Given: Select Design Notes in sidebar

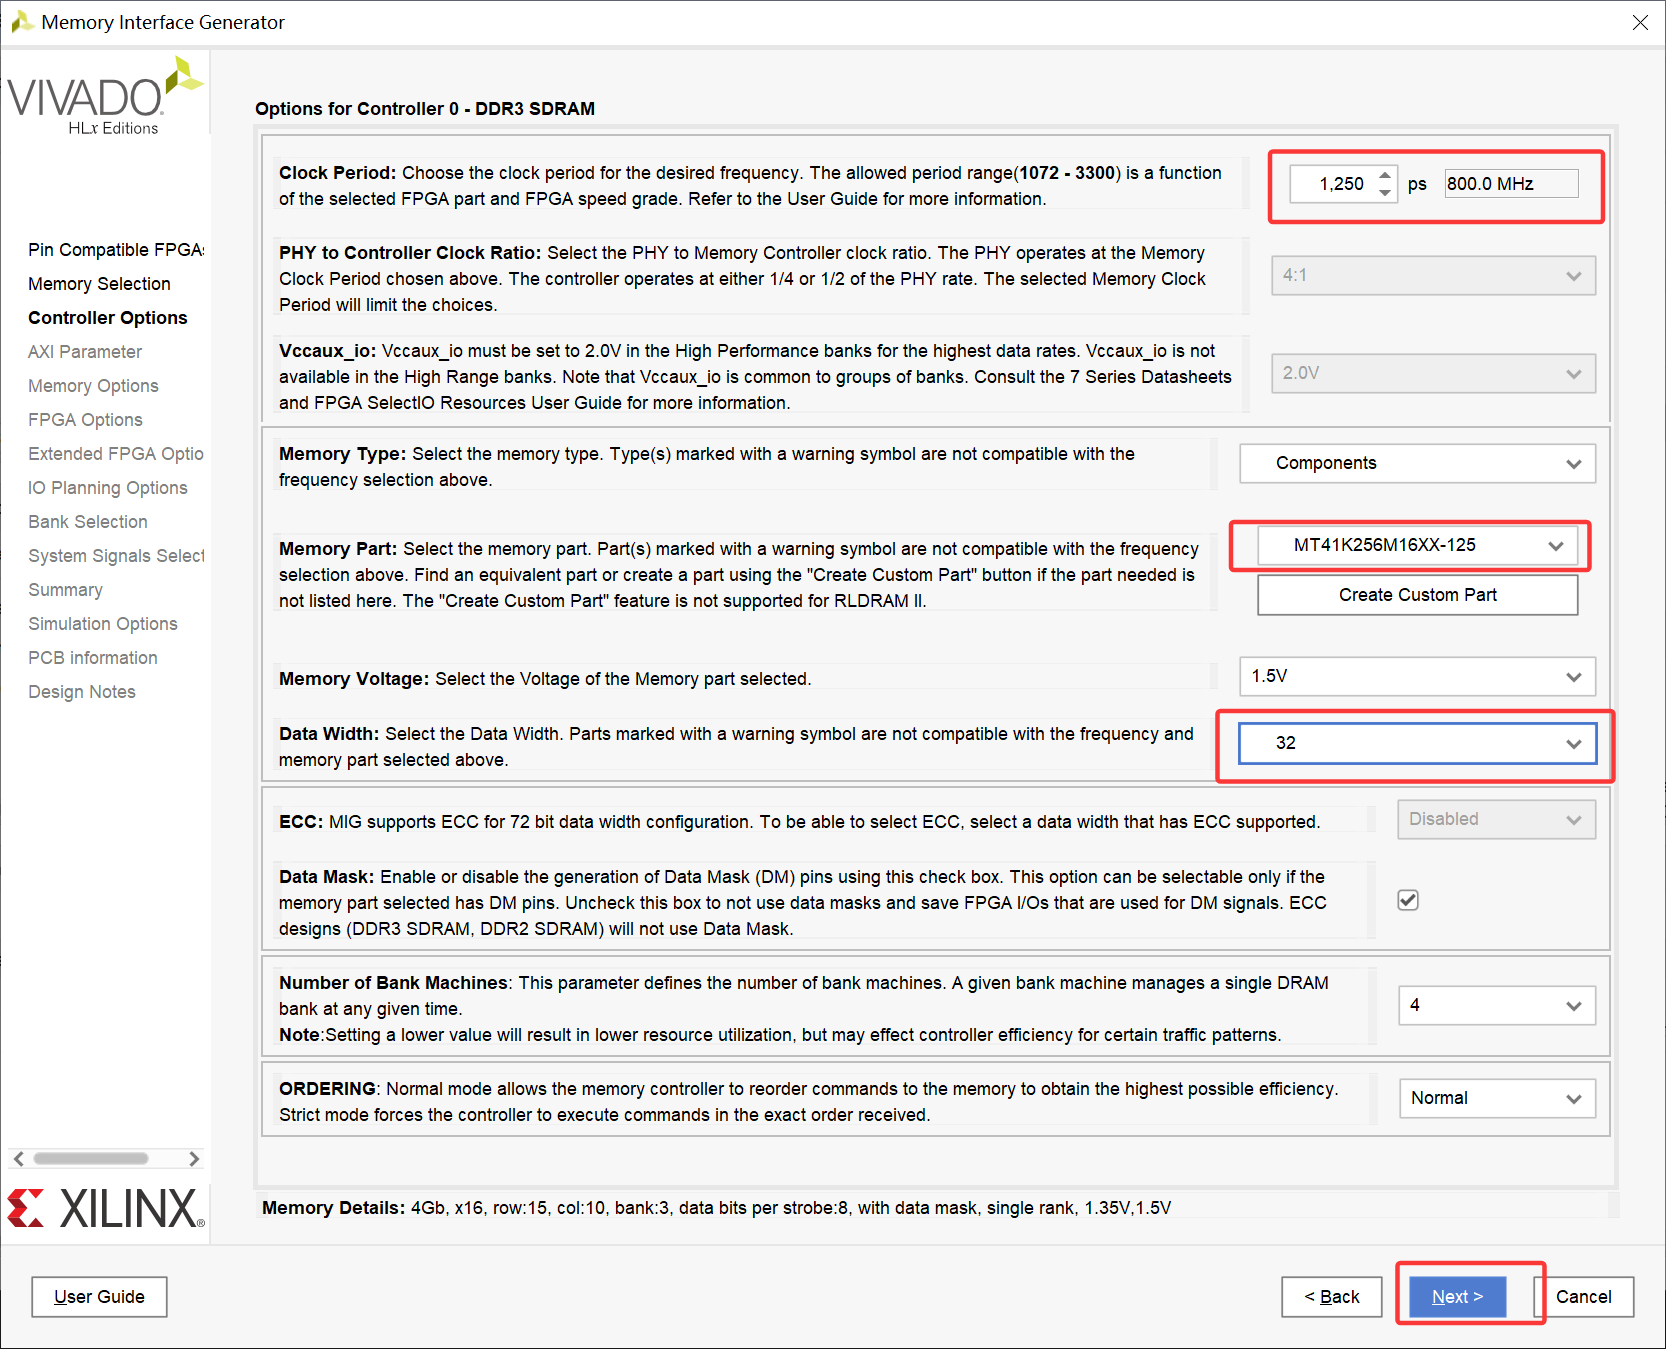Looking at the screenshot, I should (x=82, y=692).
